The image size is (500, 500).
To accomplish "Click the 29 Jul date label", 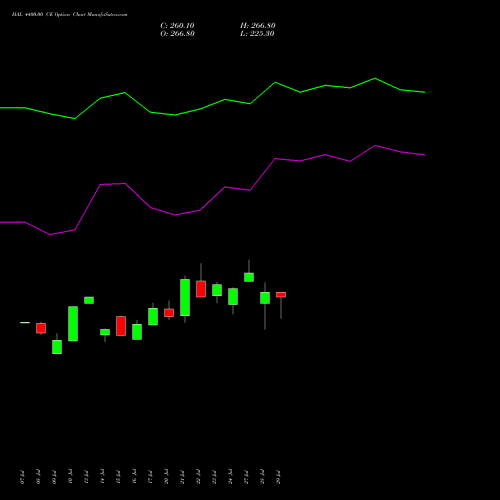I will [x=278, y=477].
